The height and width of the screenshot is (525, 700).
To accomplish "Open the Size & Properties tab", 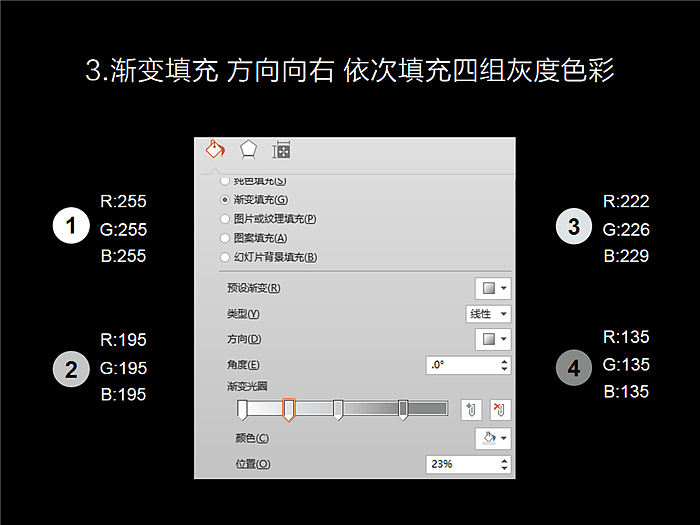I will (281, 150).
